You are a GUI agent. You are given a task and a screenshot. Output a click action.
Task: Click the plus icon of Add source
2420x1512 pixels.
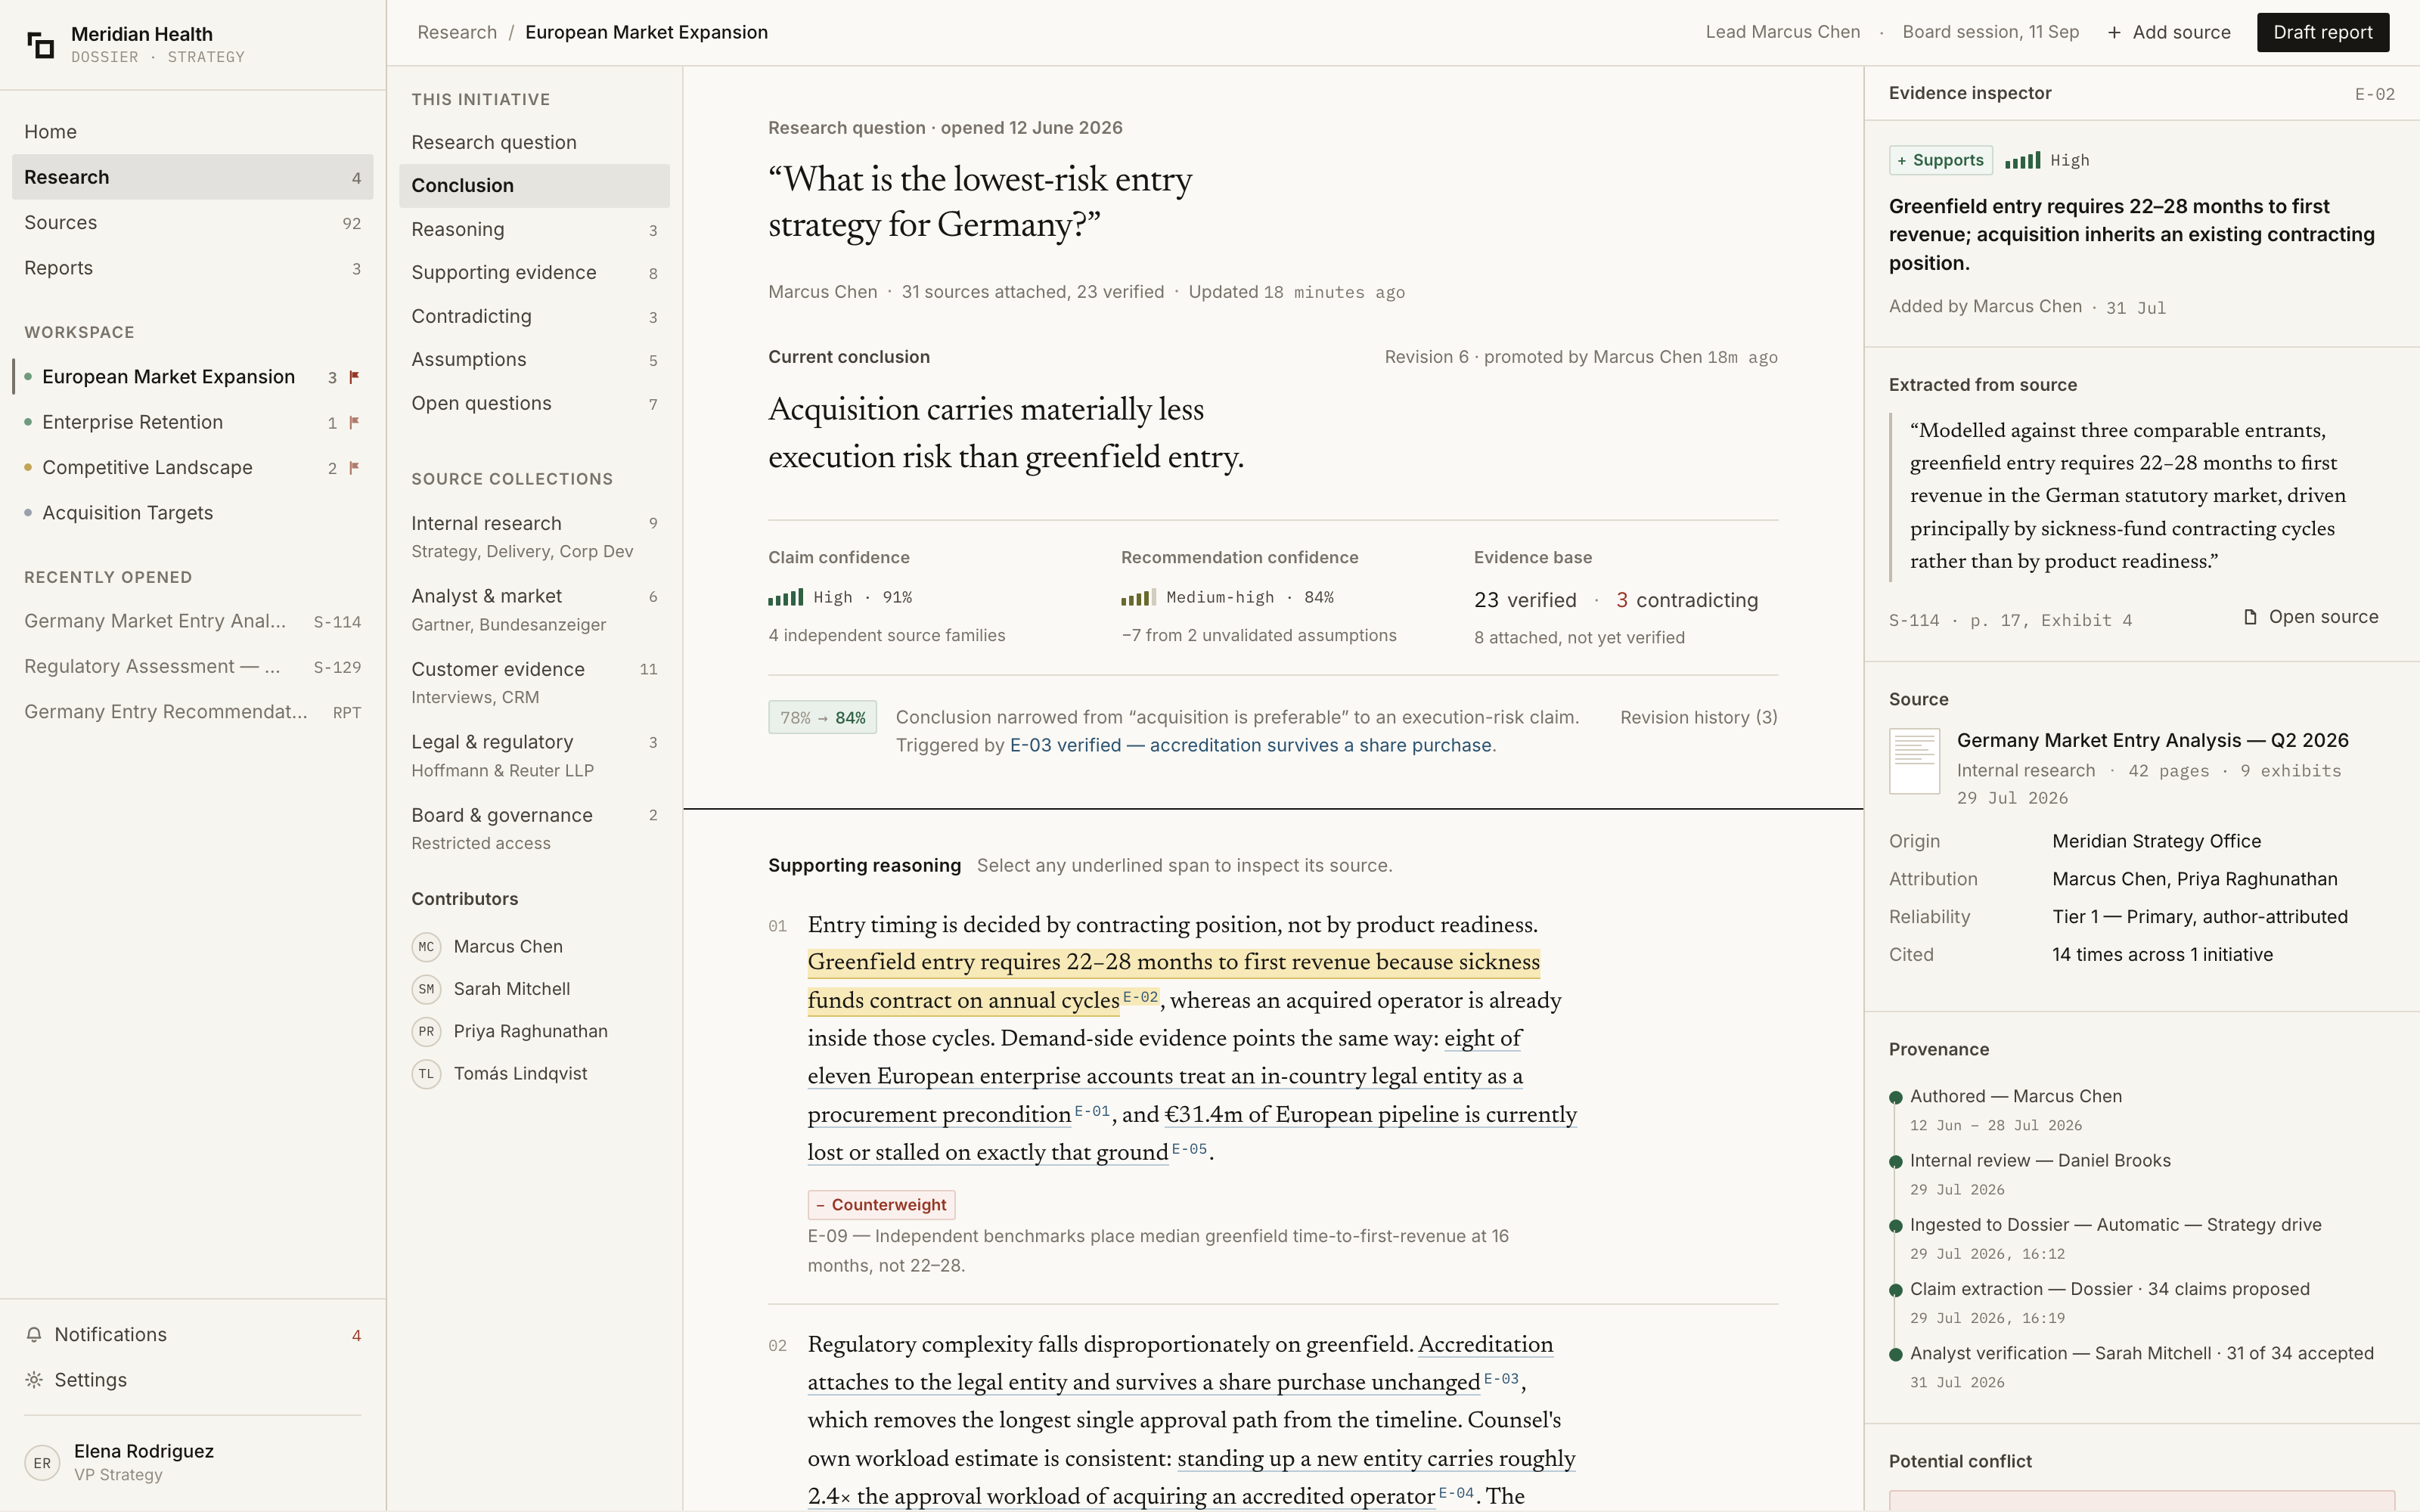pos(2114,33)
